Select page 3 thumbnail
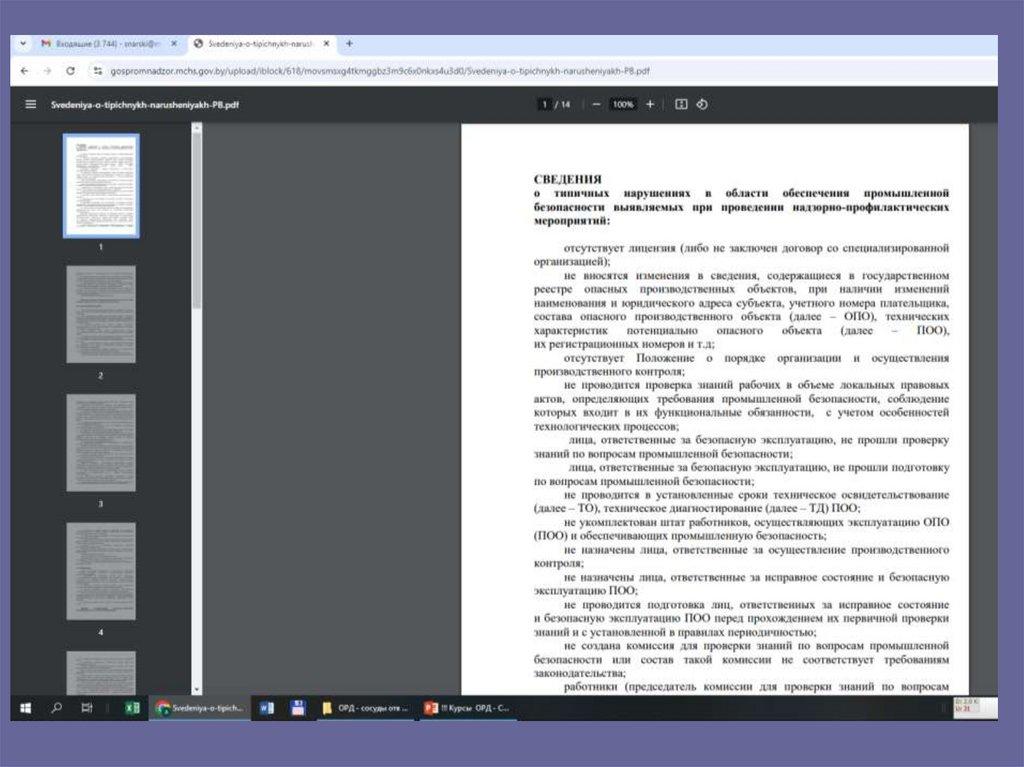Image resolution: width=1024 pixels, height=767 pixels. click(x=101, y=442)
